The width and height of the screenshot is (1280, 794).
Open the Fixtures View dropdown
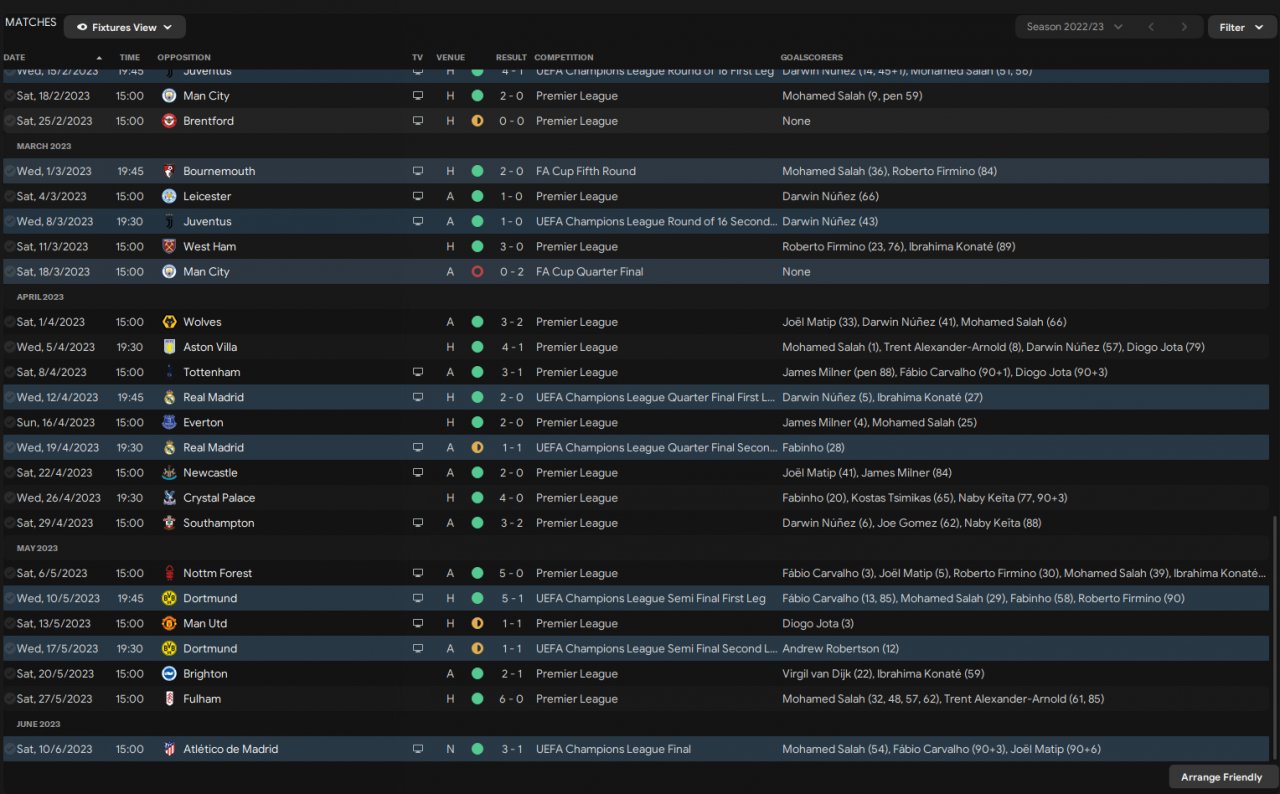point(124,27)
